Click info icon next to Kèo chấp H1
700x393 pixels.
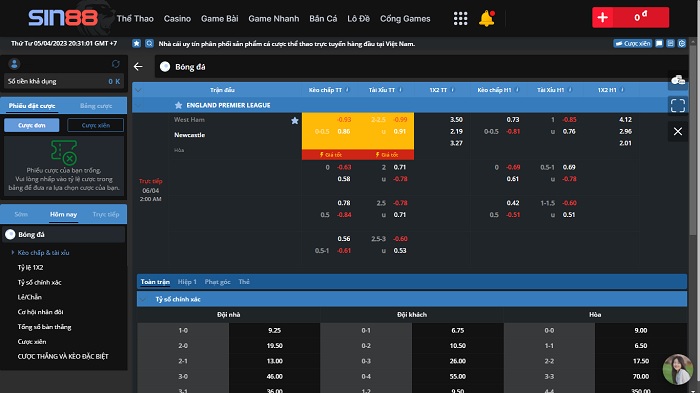click(517, 90)
